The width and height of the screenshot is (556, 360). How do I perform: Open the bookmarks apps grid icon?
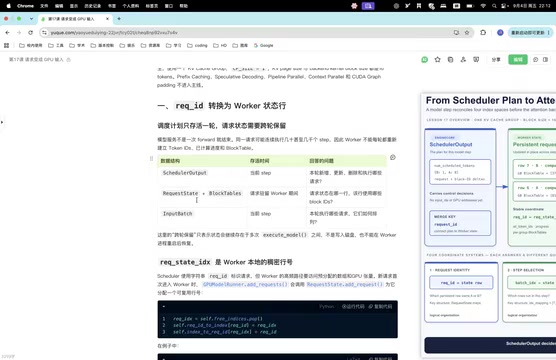[x=6, y=45]
